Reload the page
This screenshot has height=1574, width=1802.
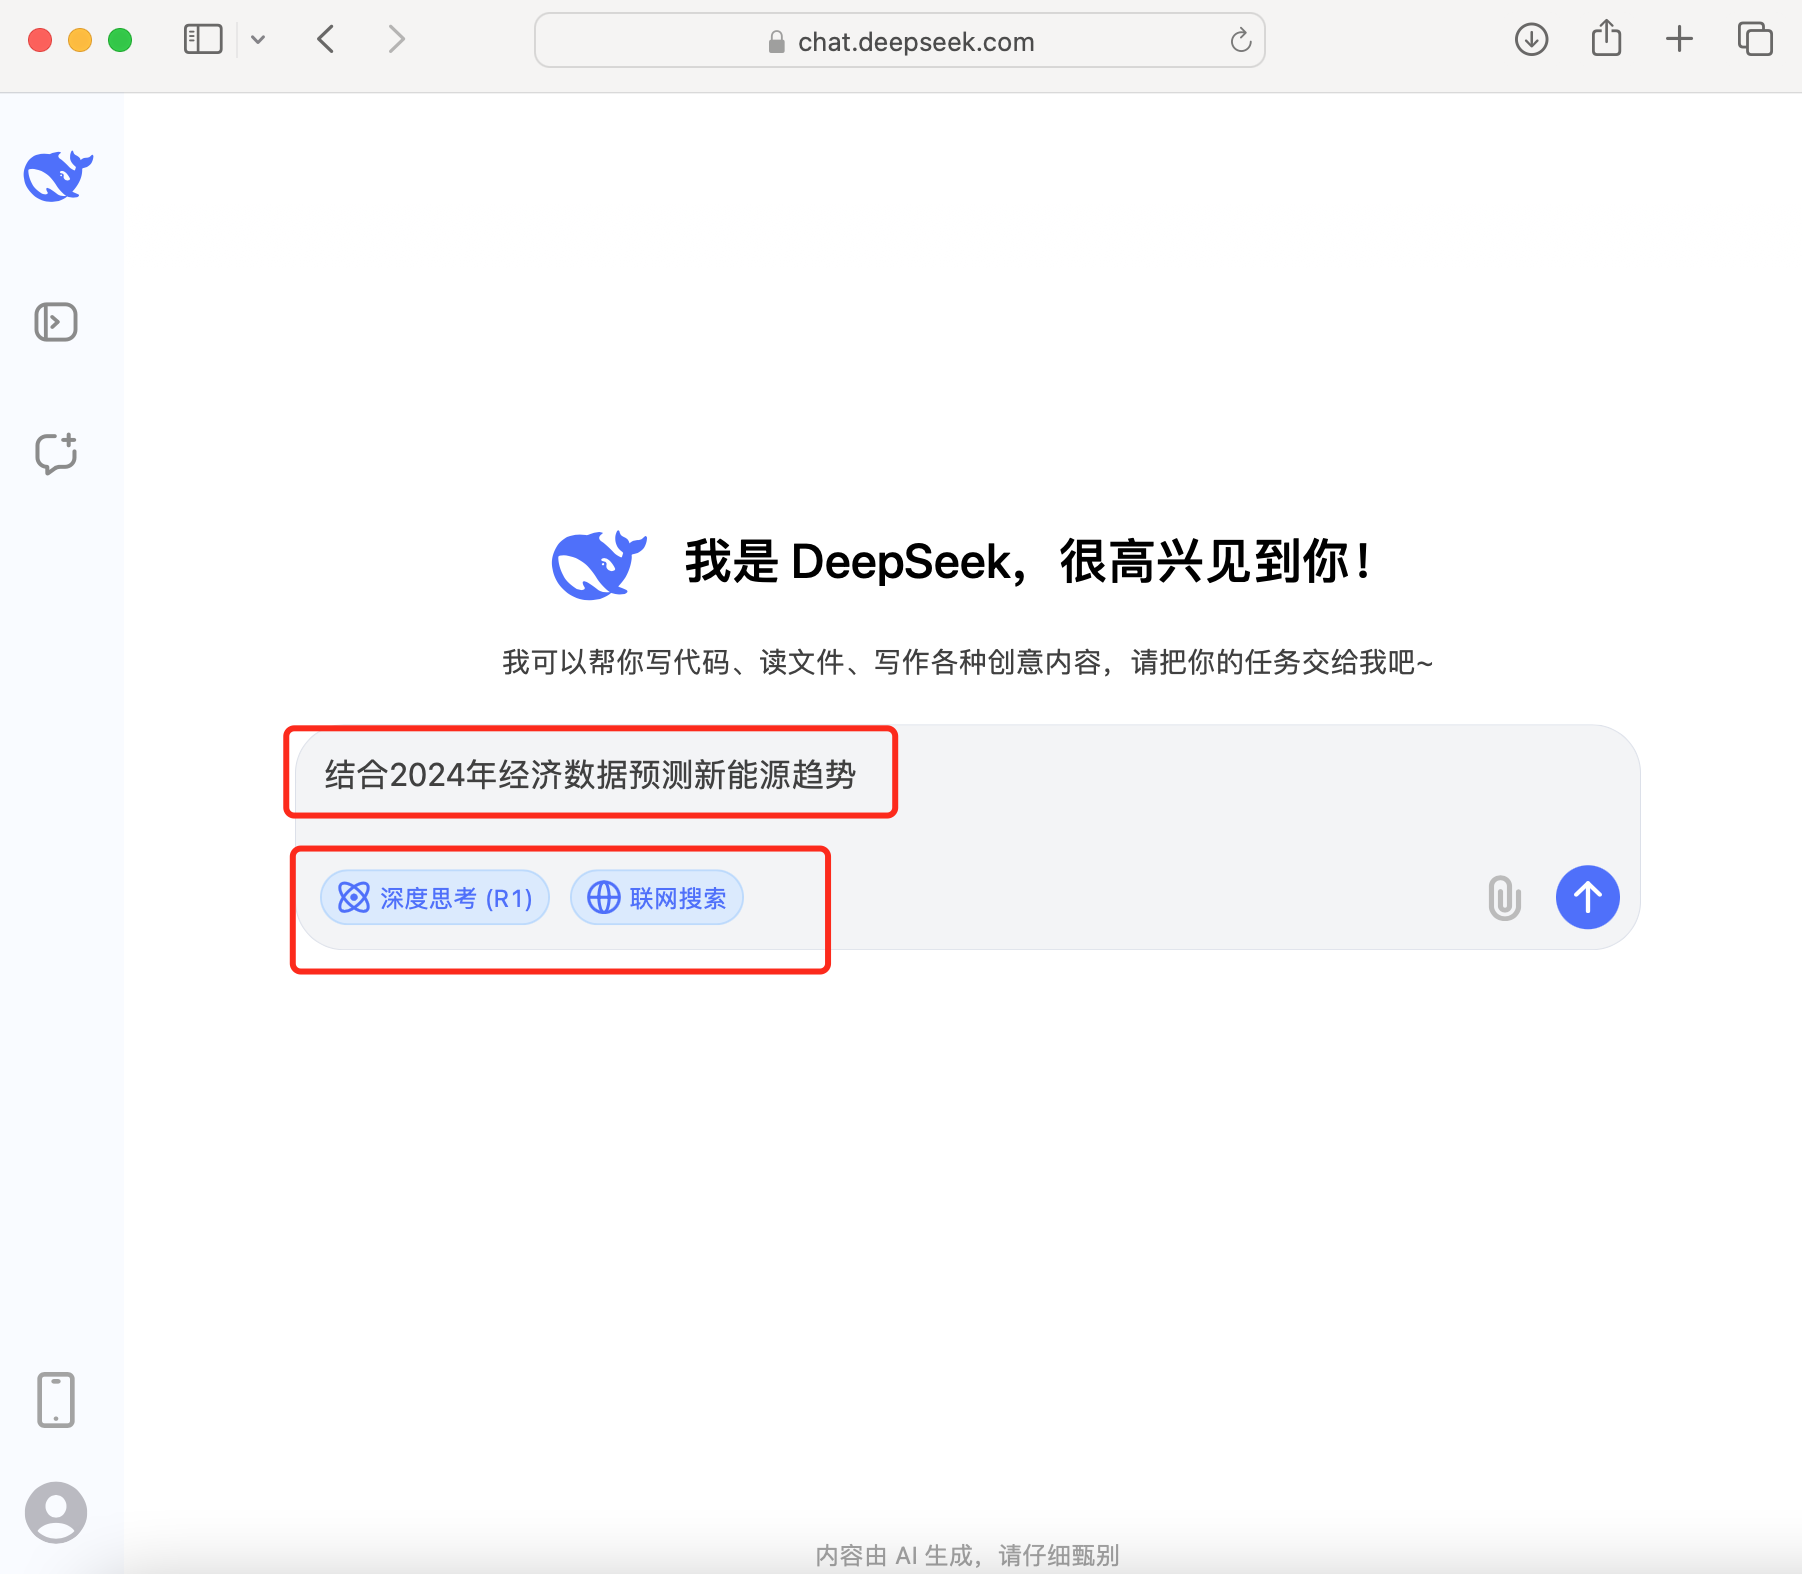1240,40
